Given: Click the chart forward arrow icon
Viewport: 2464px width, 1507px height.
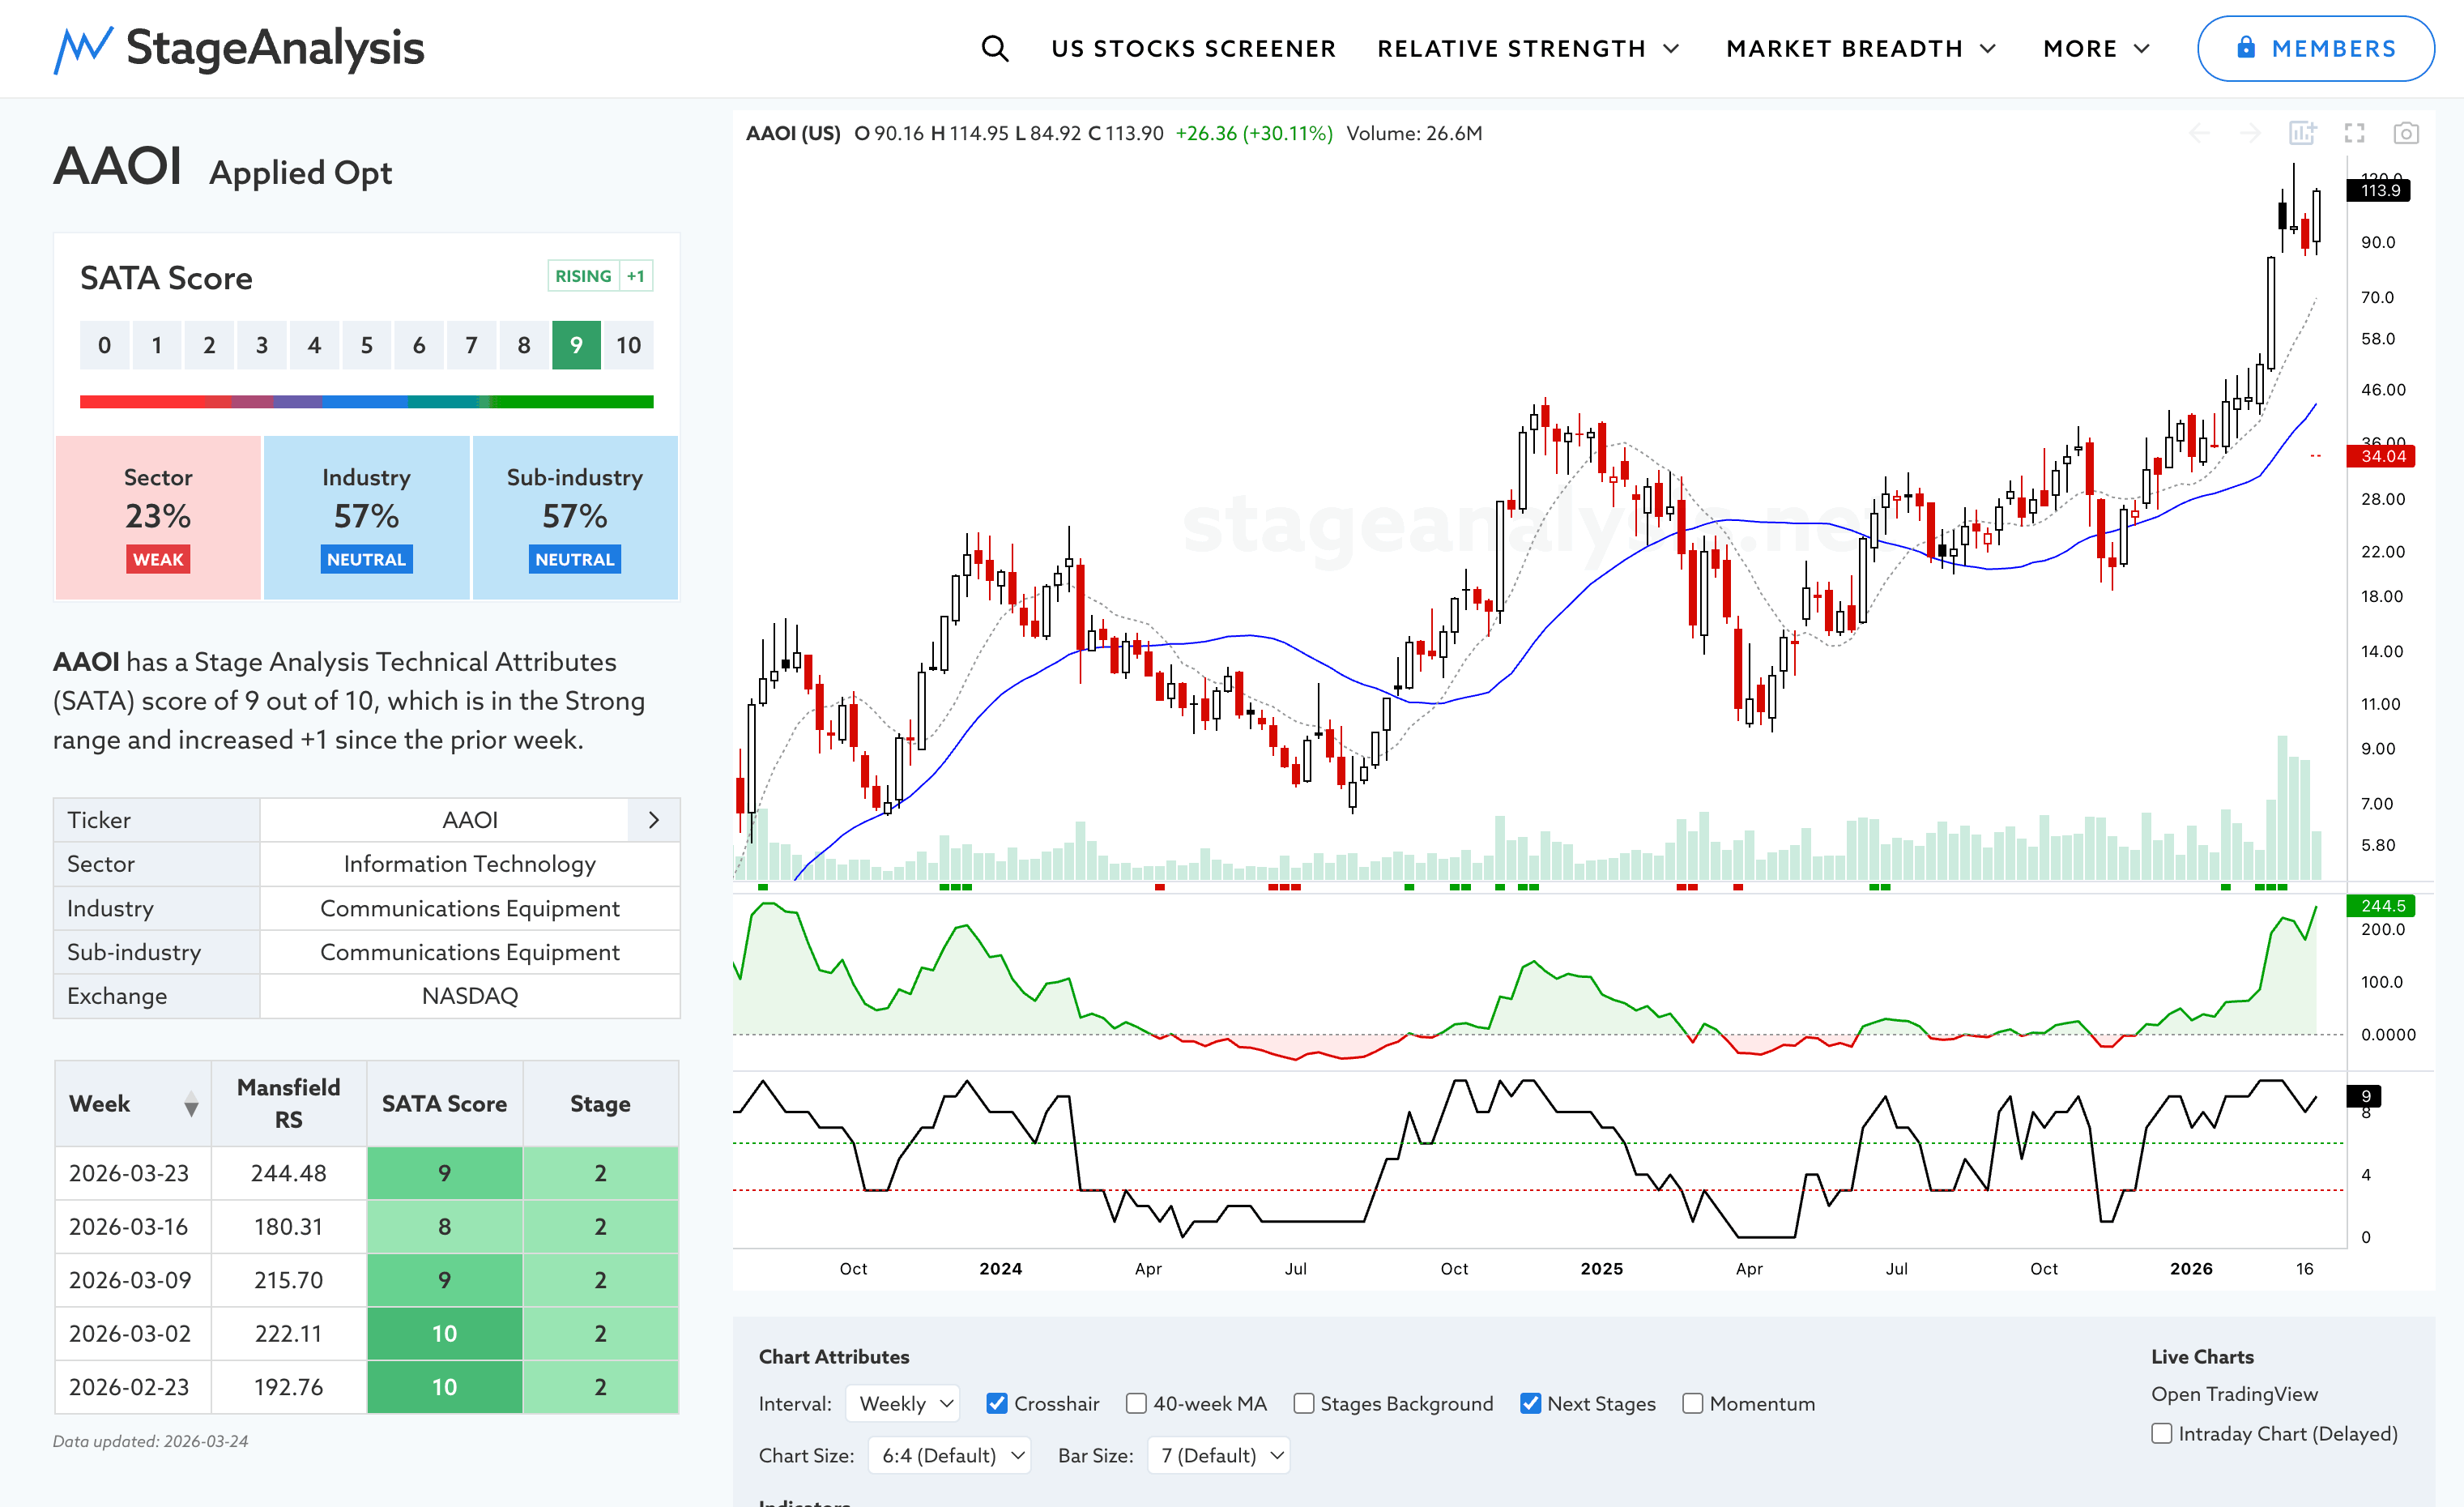Looking at the screenshot, I should click(x=2250, y=133).
